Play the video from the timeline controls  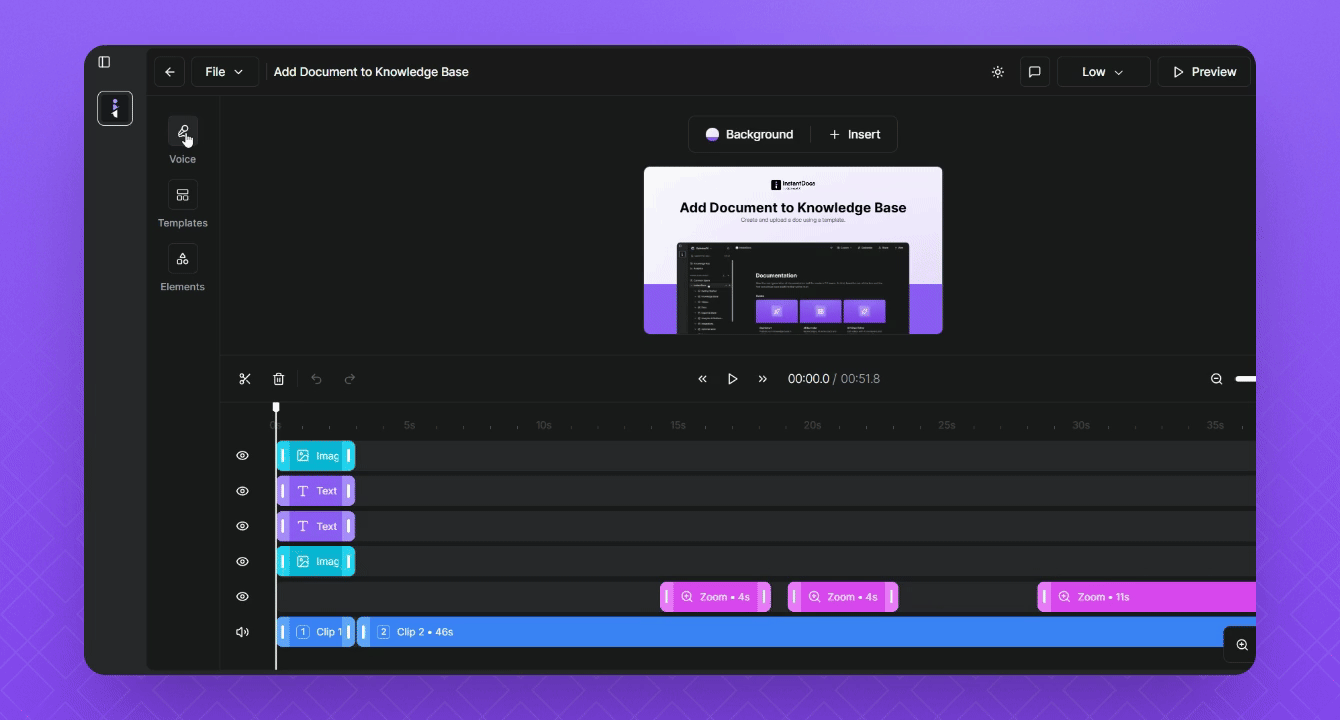(x=733, y=379)
